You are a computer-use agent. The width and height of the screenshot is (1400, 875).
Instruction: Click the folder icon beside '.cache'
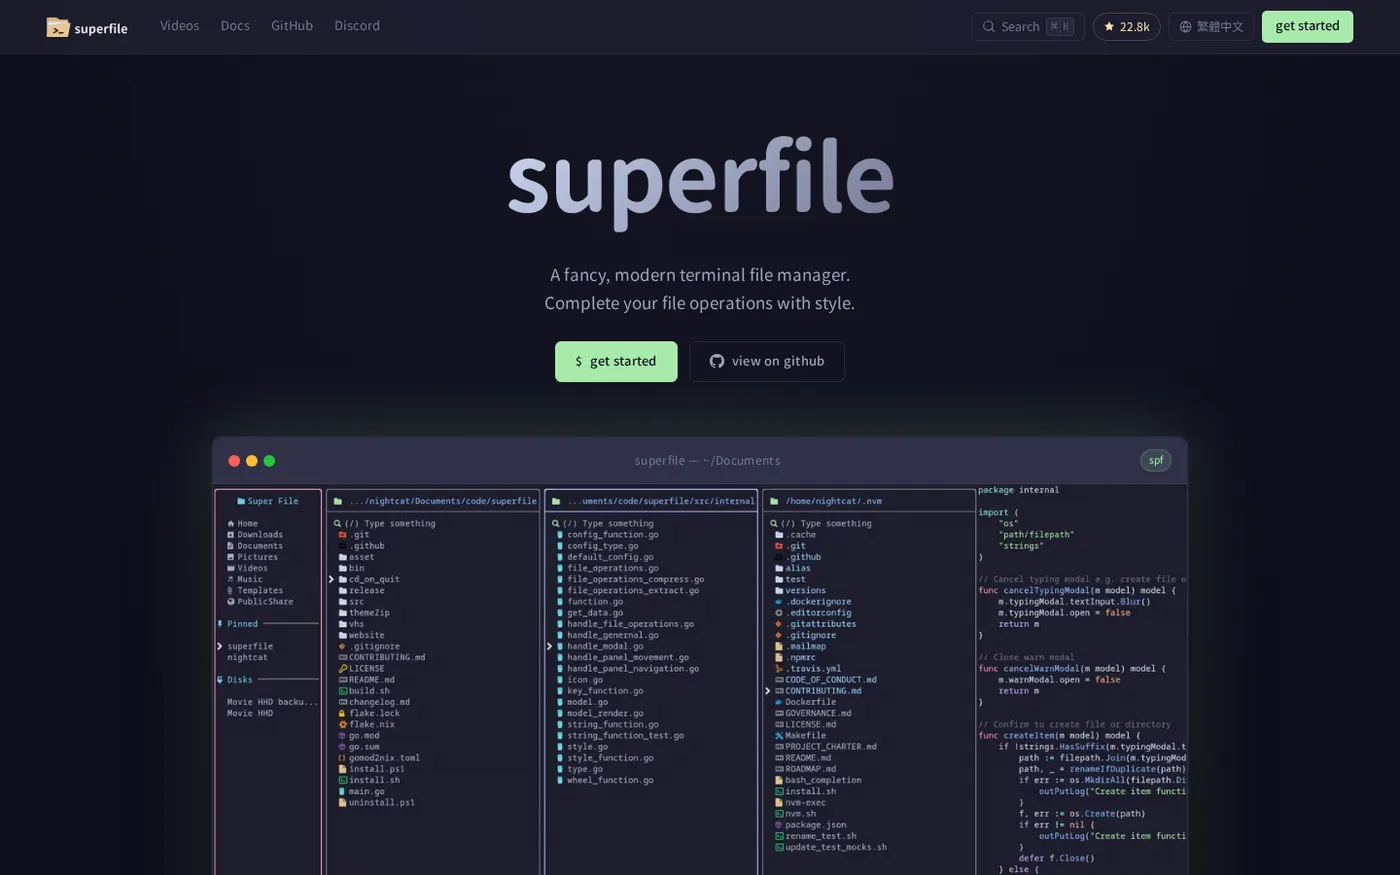tap(779, 535)
